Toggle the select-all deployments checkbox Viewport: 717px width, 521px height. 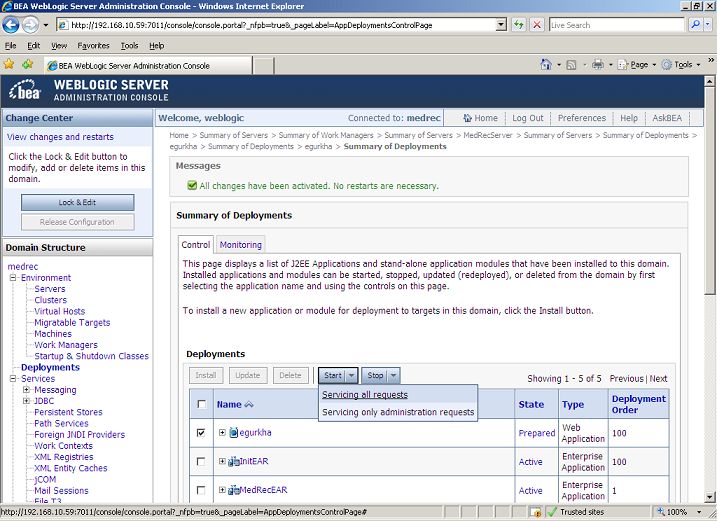pos(201,404)
